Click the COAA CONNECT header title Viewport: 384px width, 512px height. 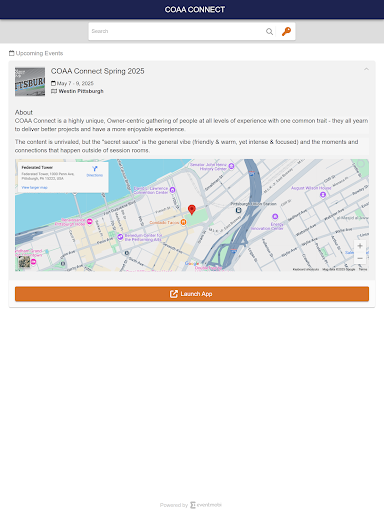pos(195,10)
